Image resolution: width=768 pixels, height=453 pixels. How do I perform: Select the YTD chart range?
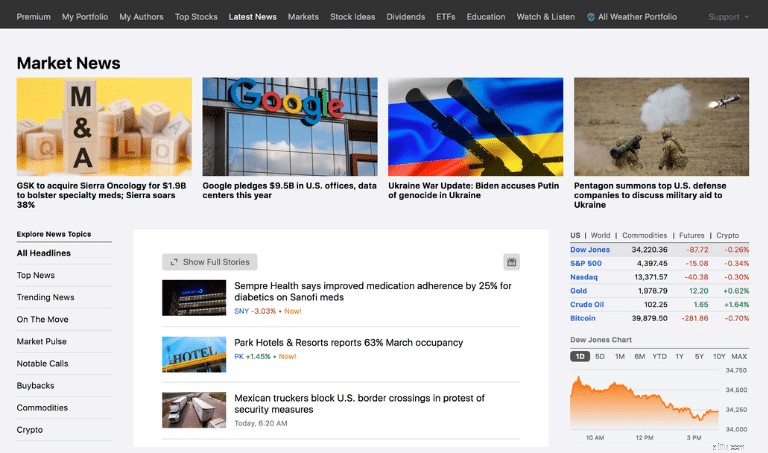[660, 357]
